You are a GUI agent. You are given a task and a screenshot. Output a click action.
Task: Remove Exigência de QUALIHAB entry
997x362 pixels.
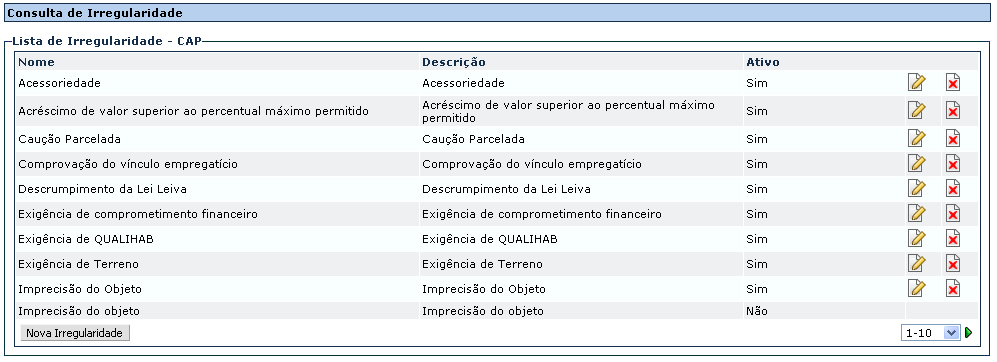[952, 239]
